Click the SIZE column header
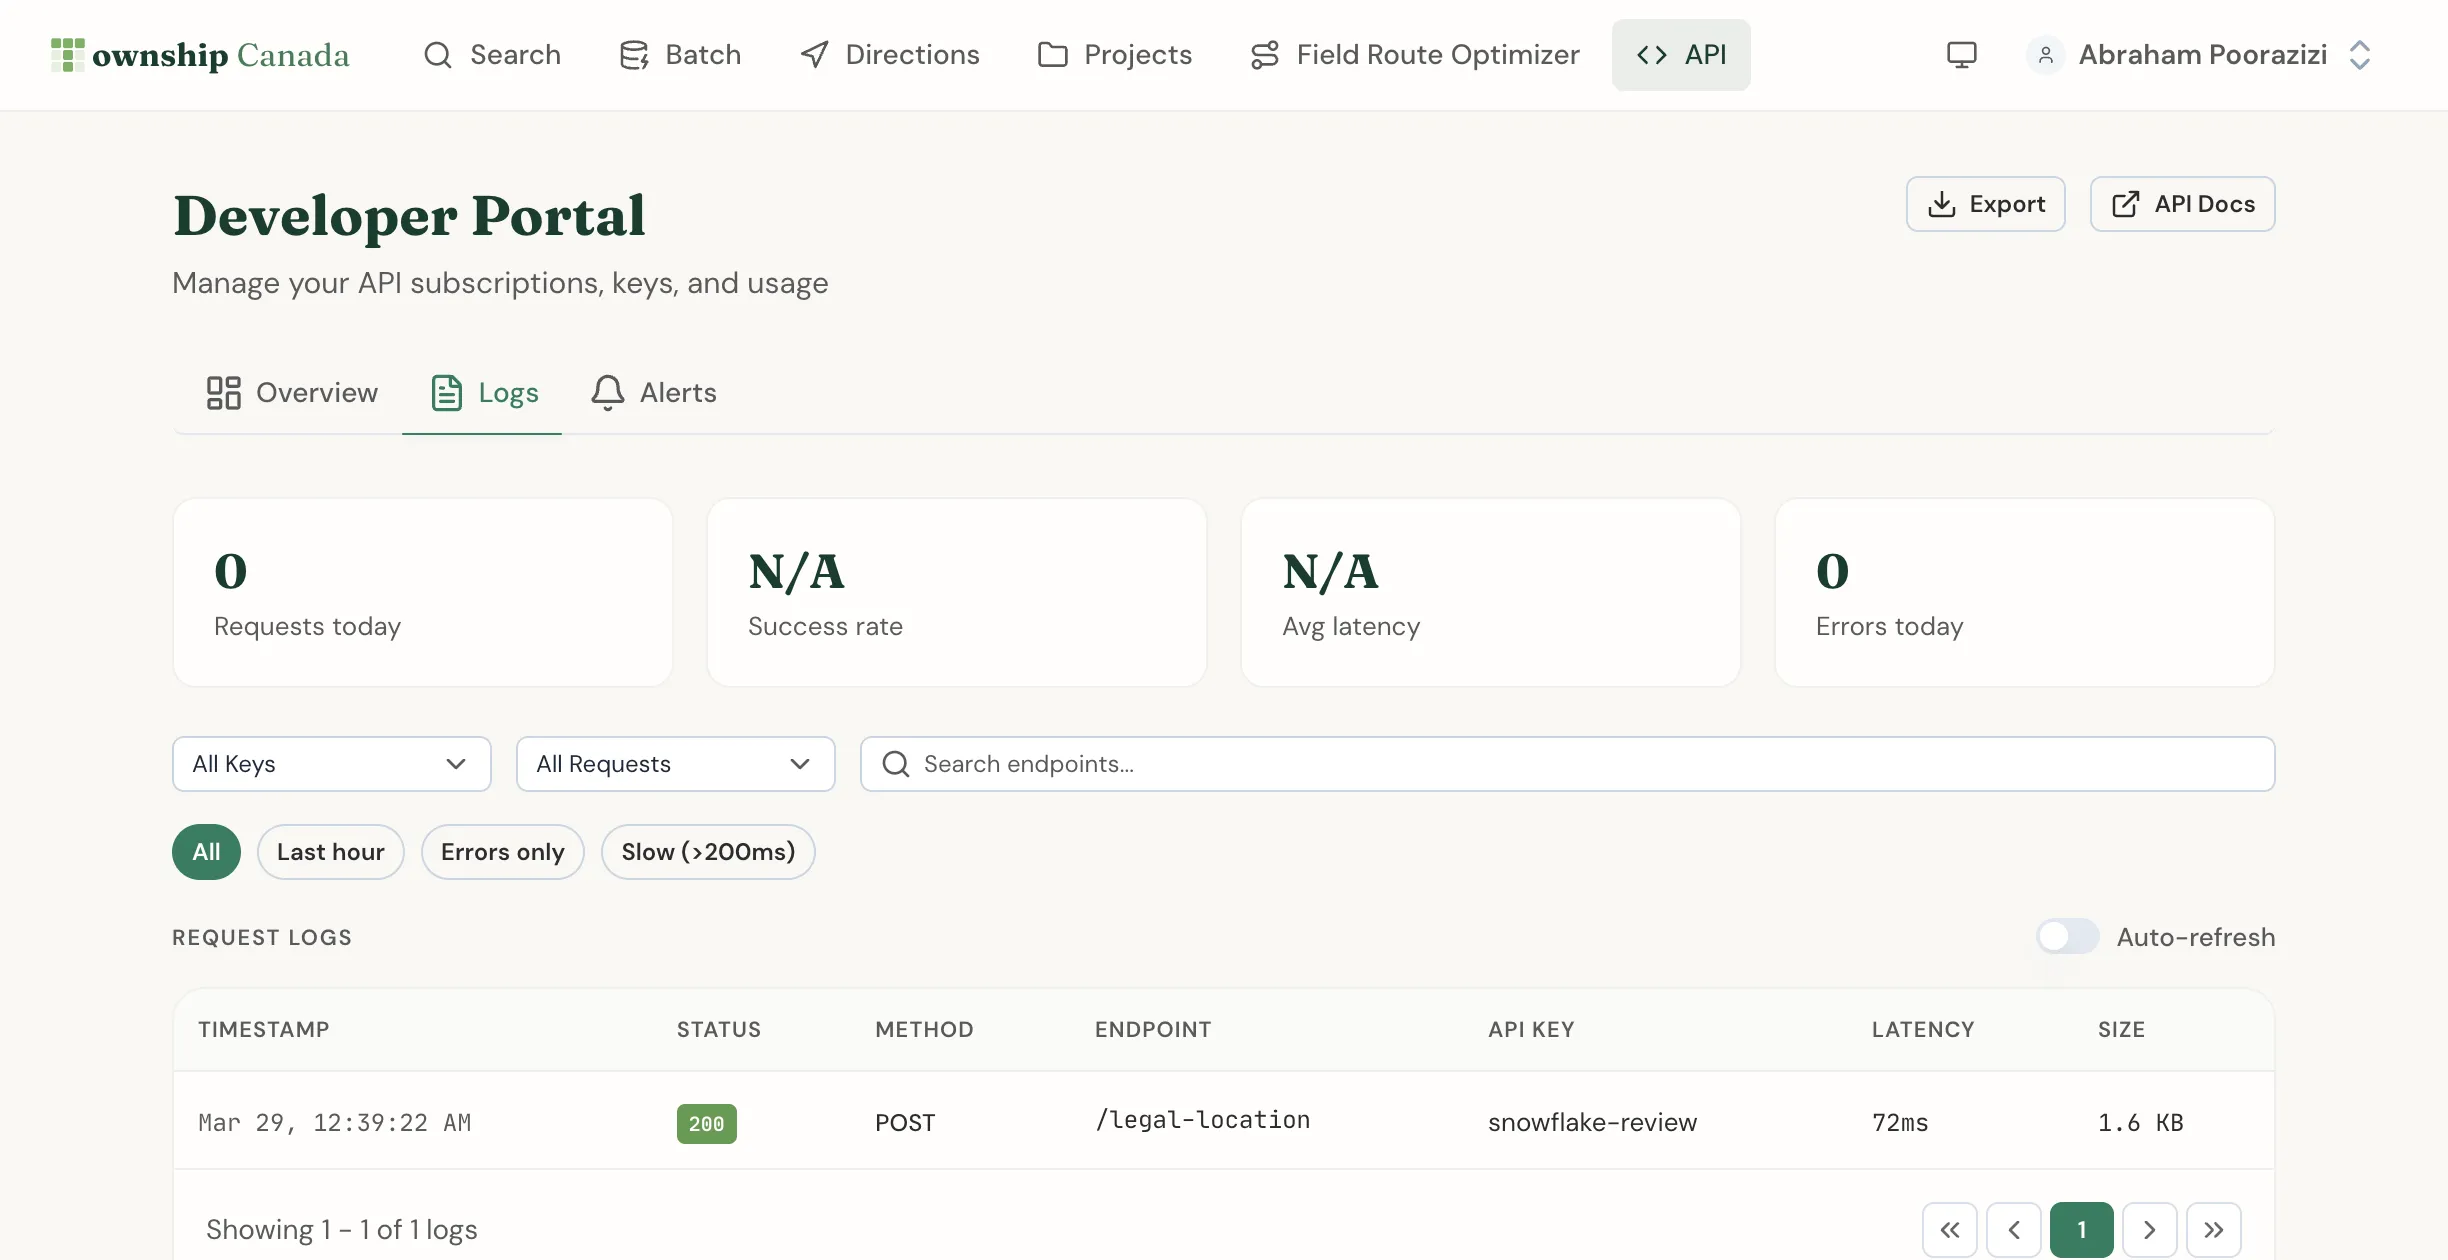This screenshot has height=1260, width=2448. 2121,1030
